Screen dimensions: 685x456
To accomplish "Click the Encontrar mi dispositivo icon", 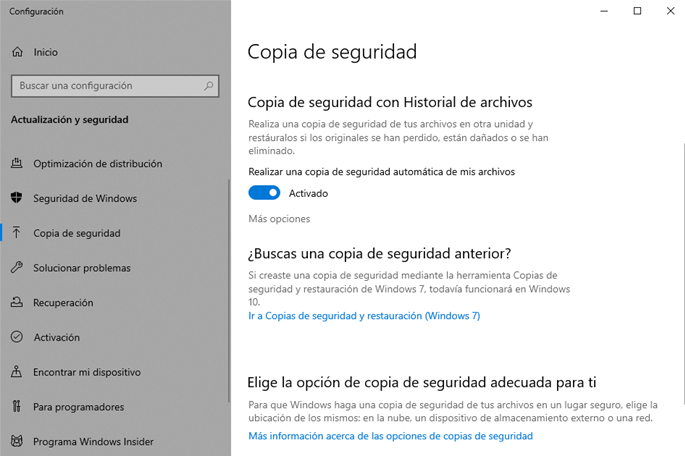I will pos(16,372).
